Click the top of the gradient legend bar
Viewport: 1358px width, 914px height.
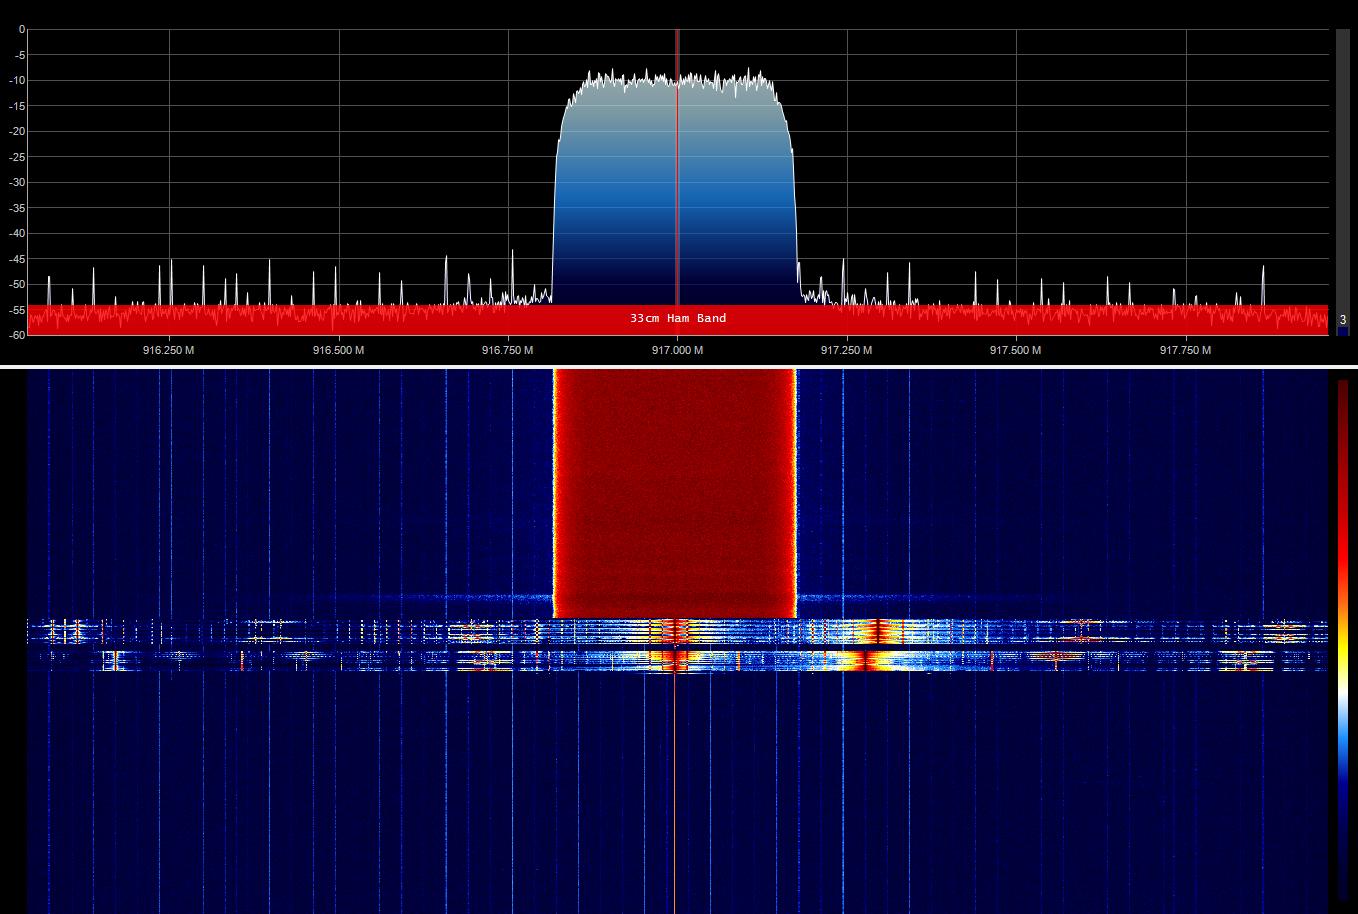point(1343,383)
